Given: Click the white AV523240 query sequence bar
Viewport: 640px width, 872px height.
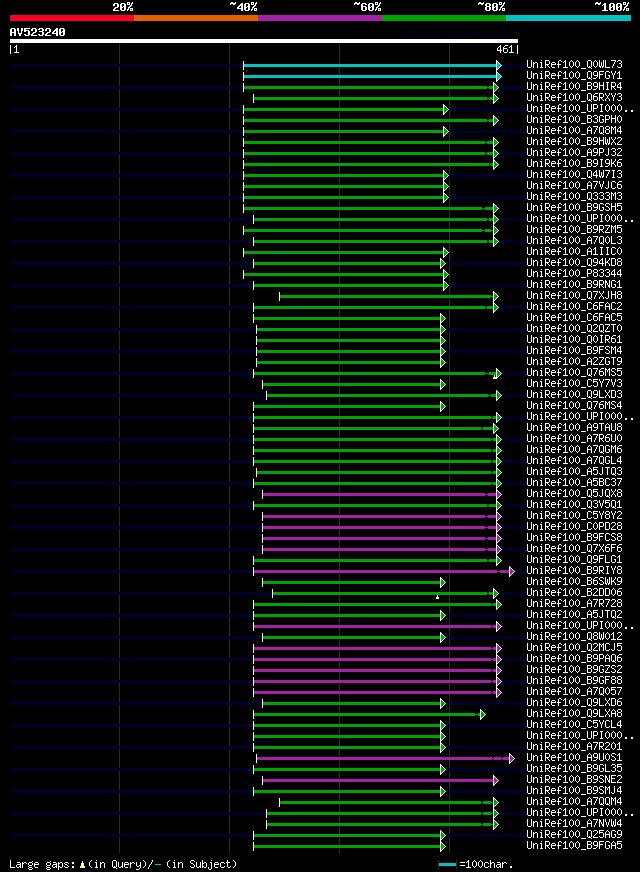Looking at the screenshot, I should (x=264, y=41).
